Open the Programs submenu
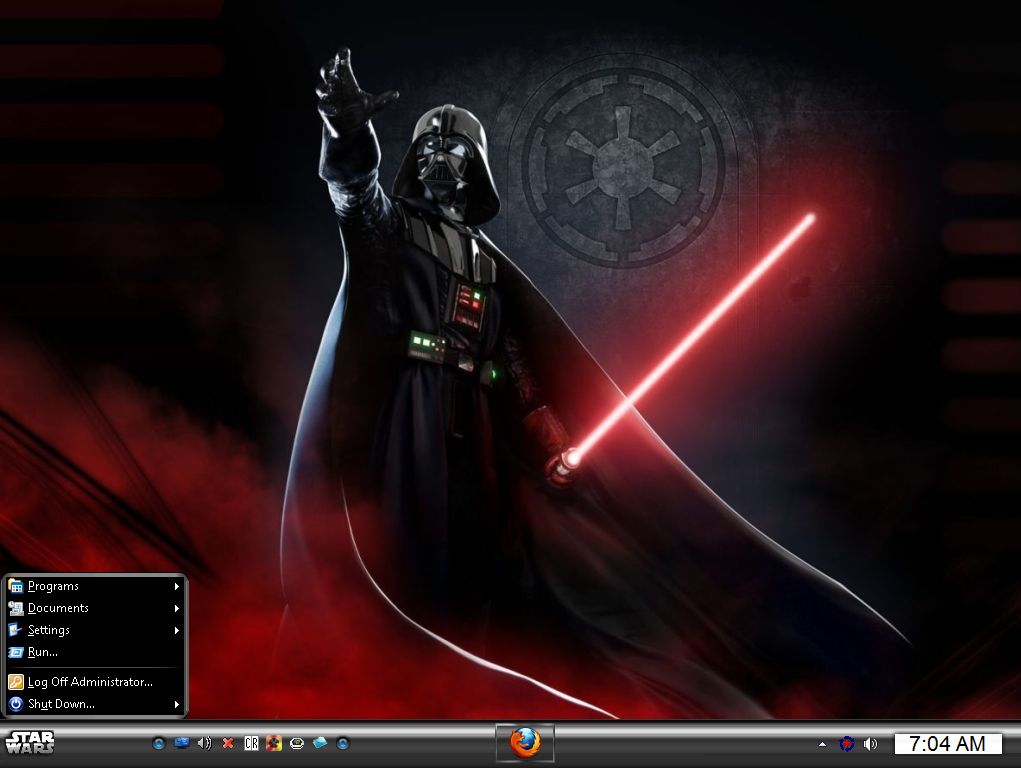 [94, 586]
